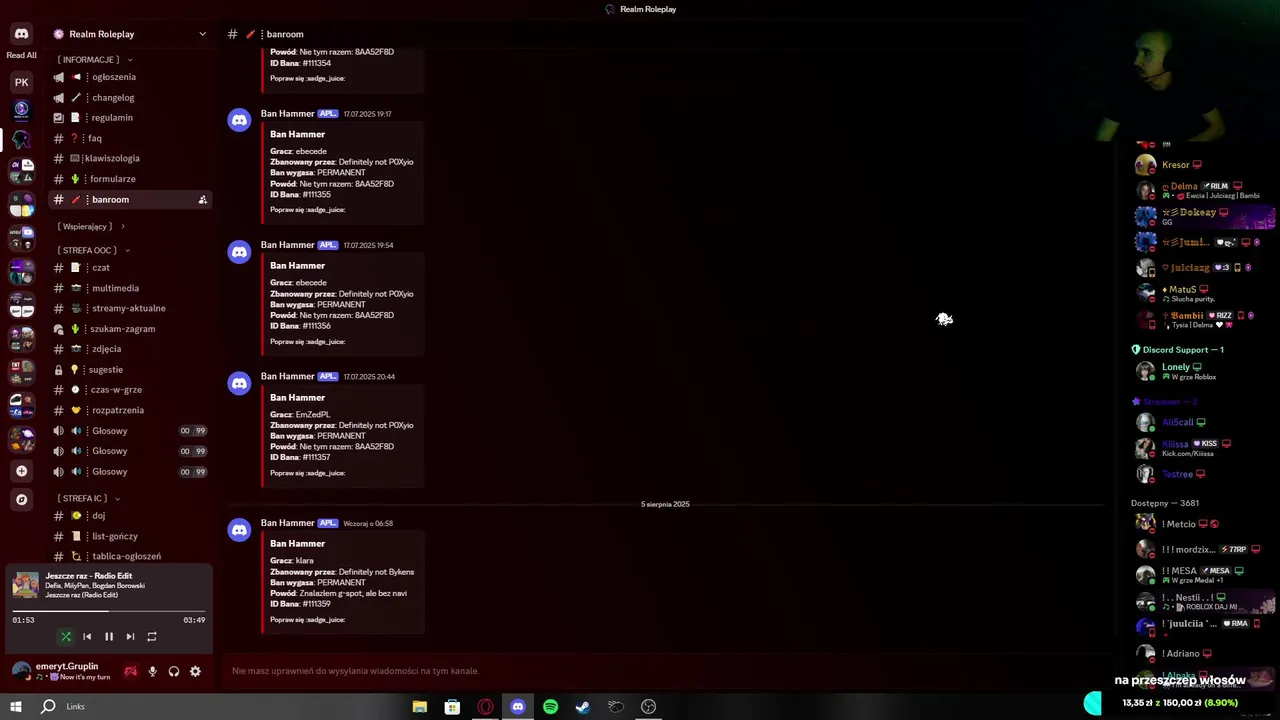Skip to the next track
The image size is (1280, 720).
[x=130, y=636]
